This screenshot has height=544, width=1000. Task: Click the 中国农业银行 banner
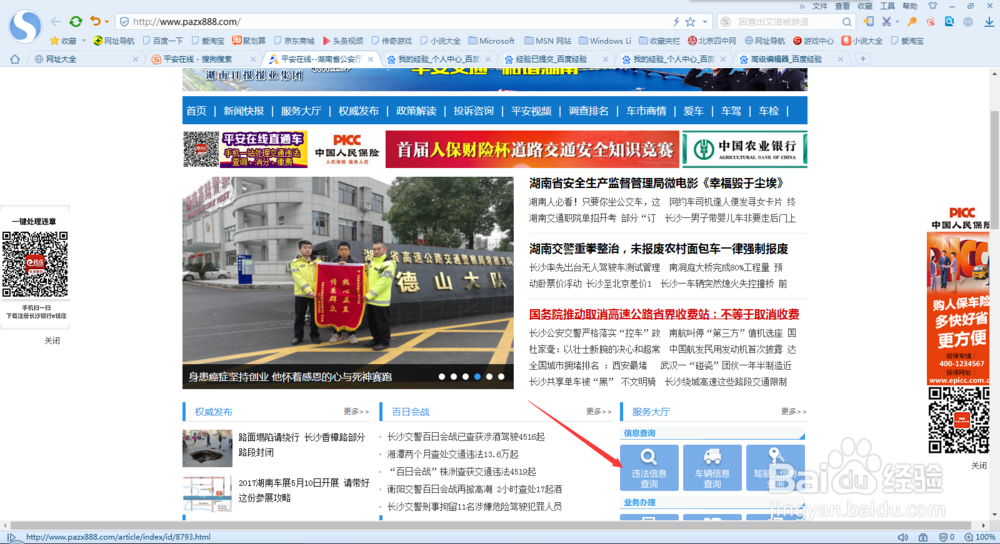pyautogui.click(x=744, y=149)
